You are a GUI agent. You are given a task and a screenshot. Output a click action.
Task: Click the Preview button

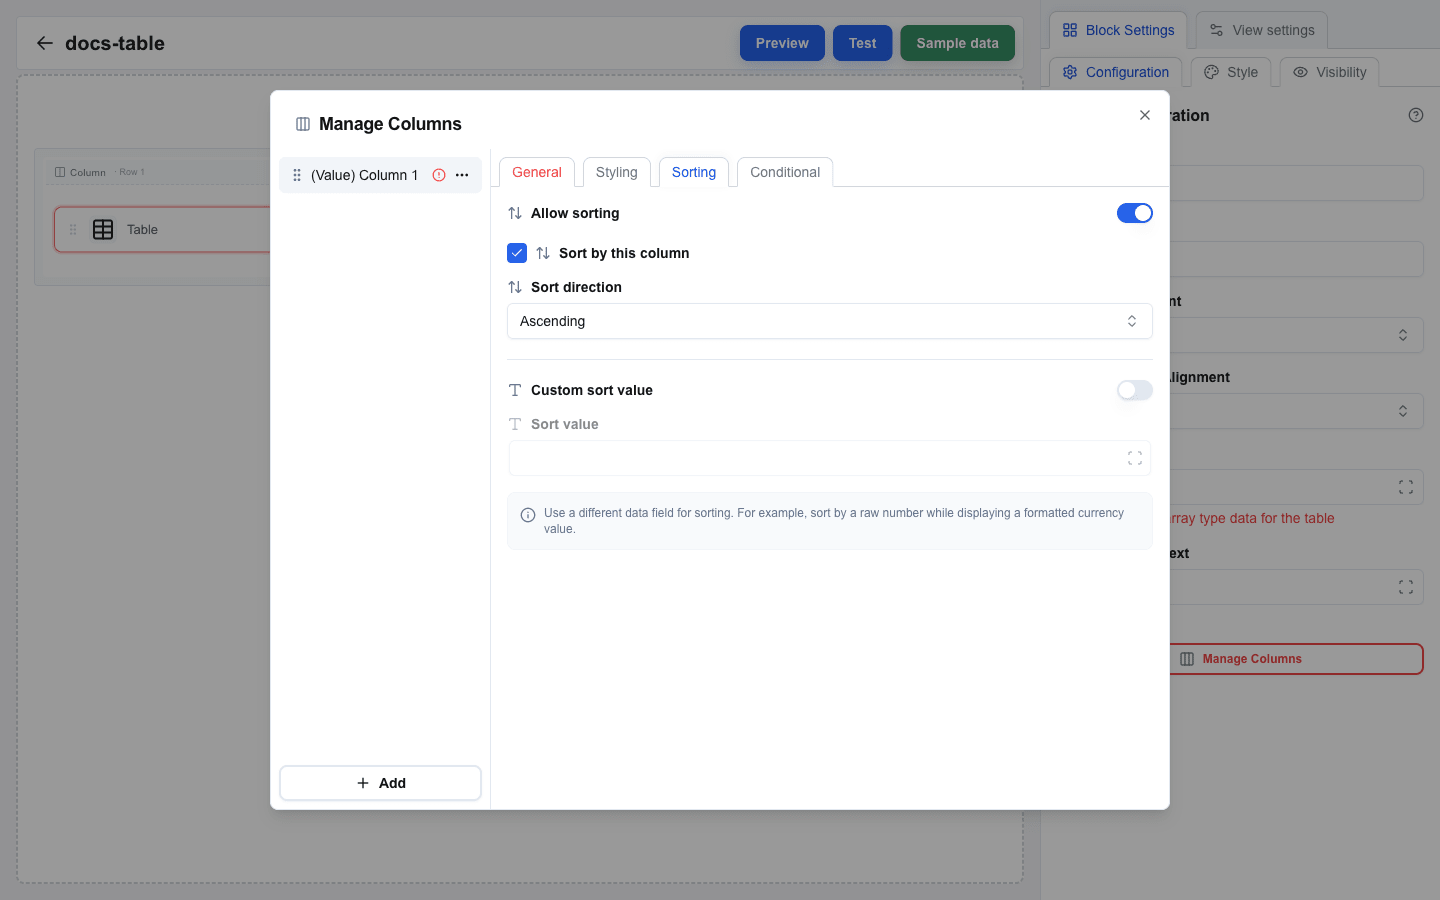pyautogui.click(x=782, y=43)
